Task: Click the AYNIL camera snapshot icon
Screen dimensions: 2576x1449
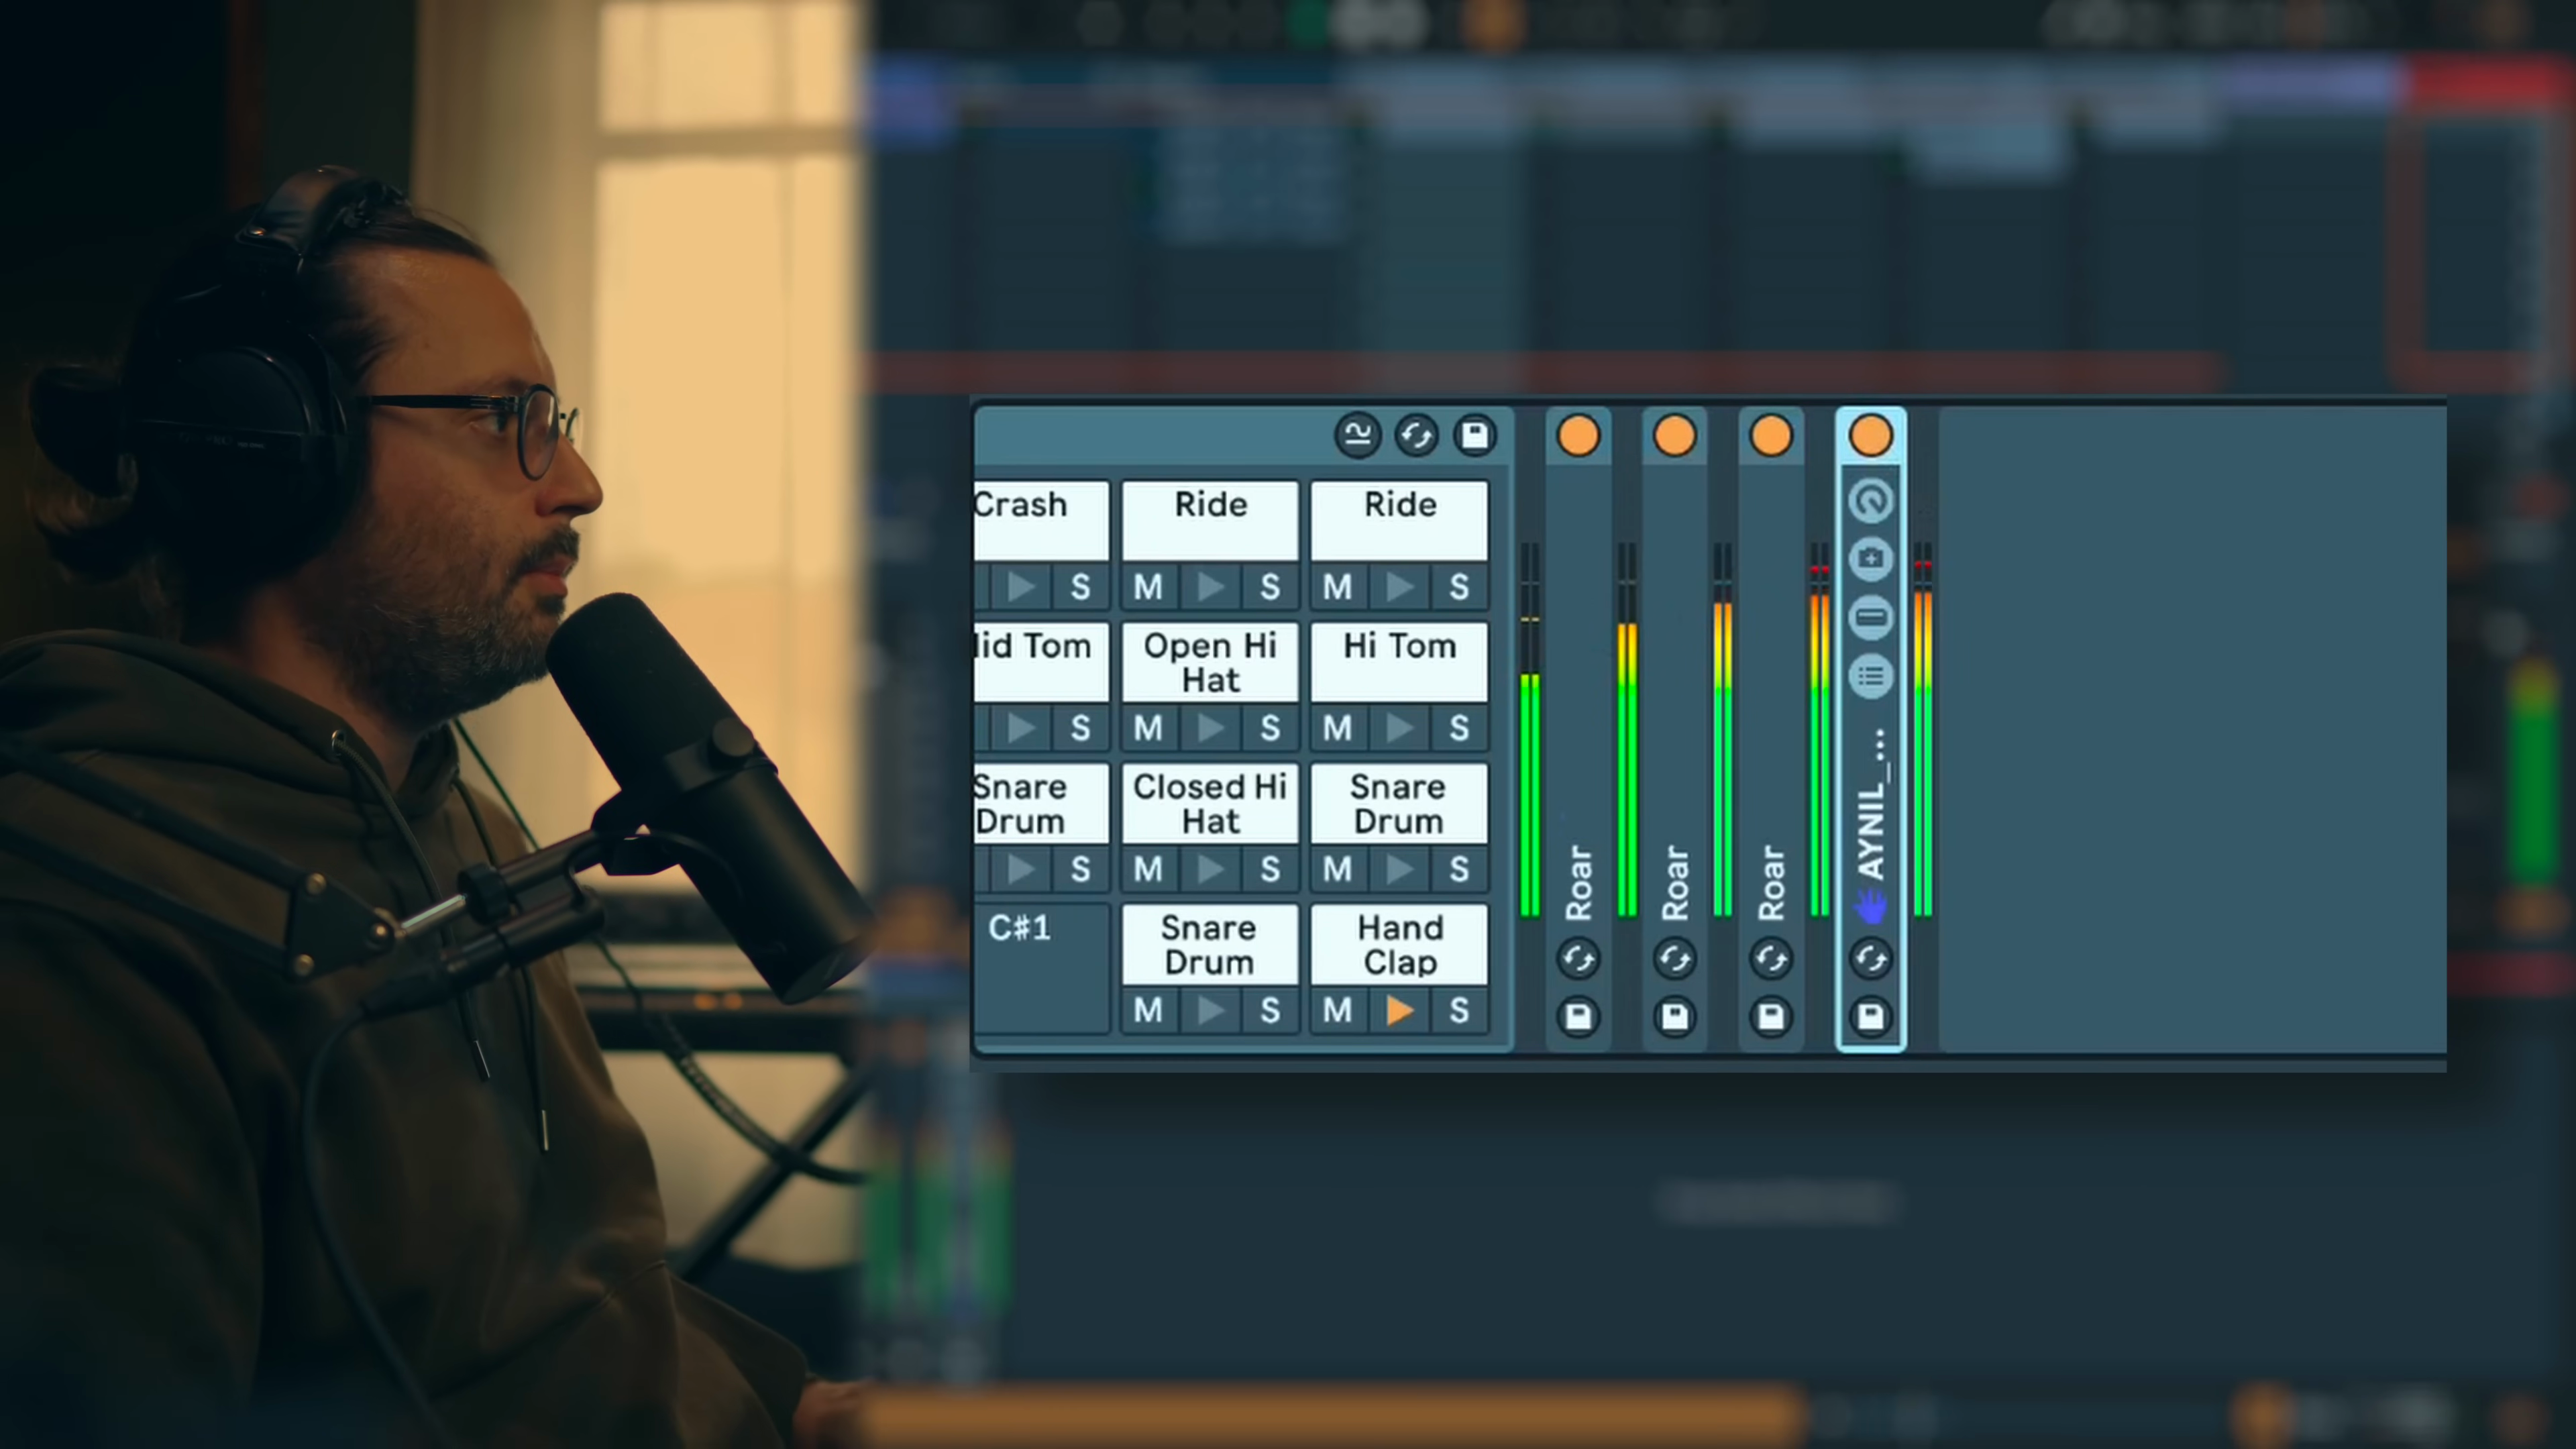Action: click(1871, 559)
